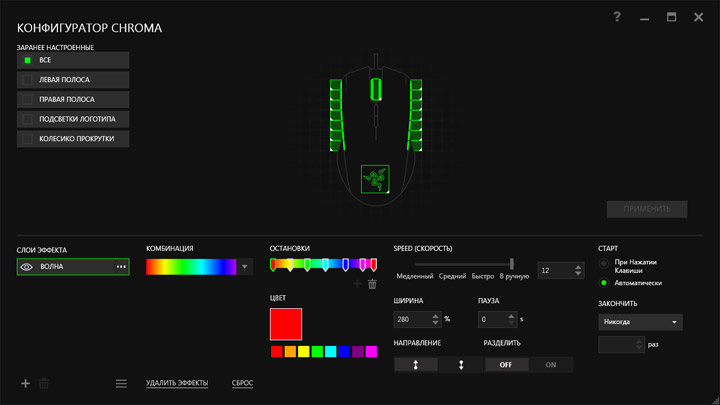Open the ЗАКОНЧИТЬ Никогда dropdown

click(640, 322)
